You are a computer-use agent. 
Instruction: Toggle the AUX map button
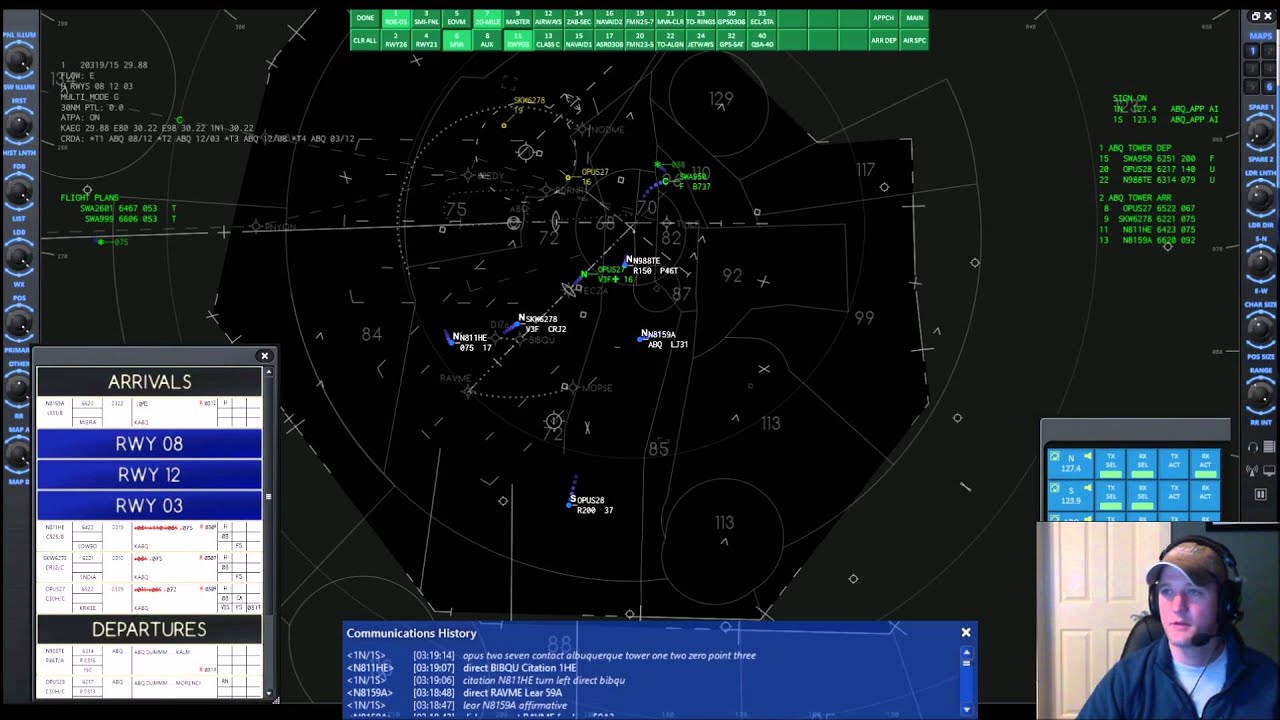coord(487,40)
